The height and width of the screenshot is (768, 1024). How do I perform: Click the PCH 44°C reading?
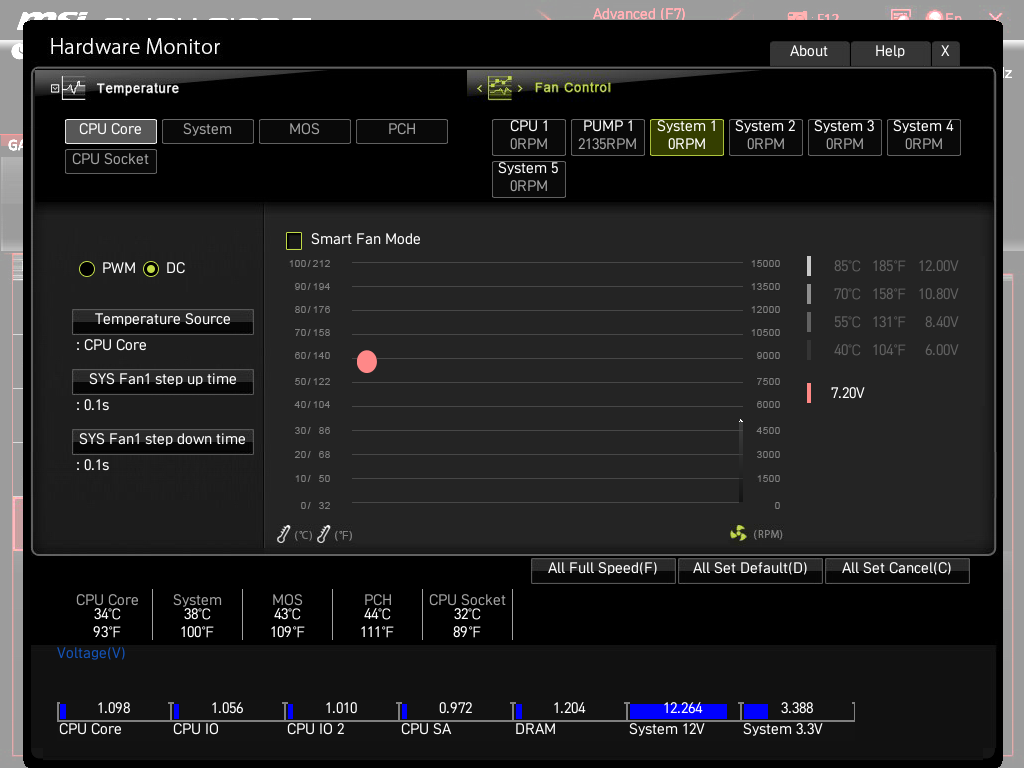(377, 615)
